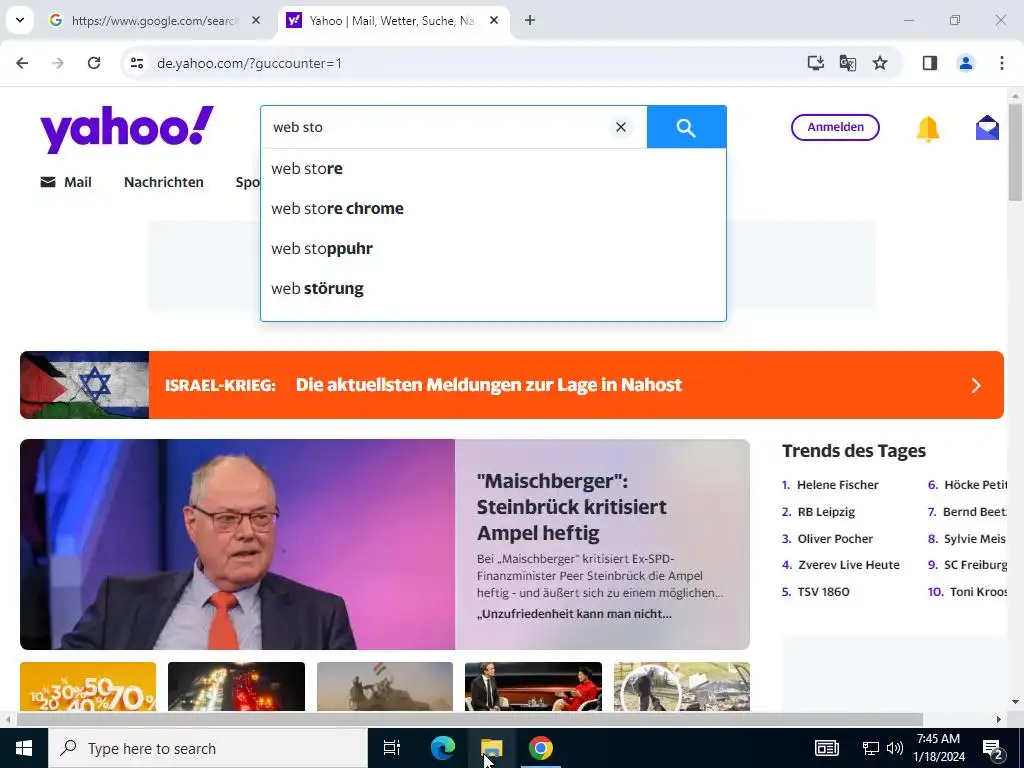
Task: Click the install app icon in address bar
Action: tap(816, 63)
